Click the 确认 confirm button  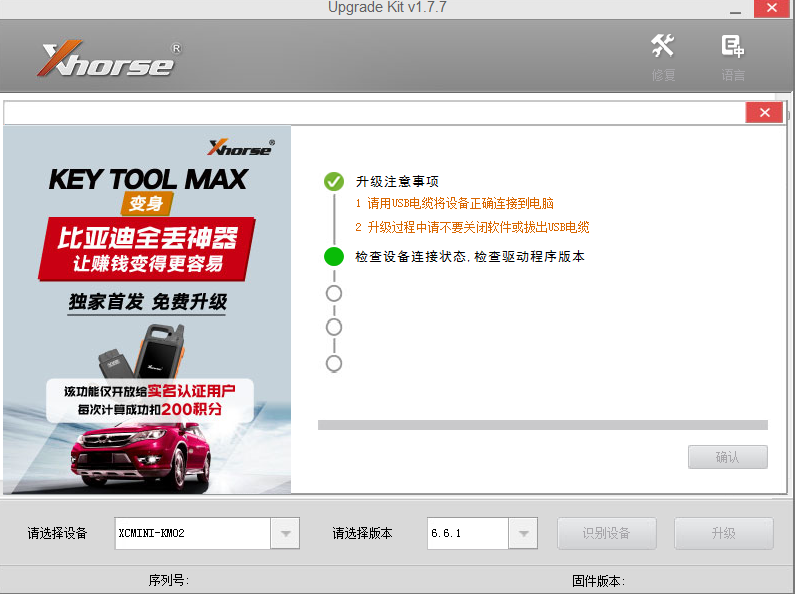[x=728, y=457]
